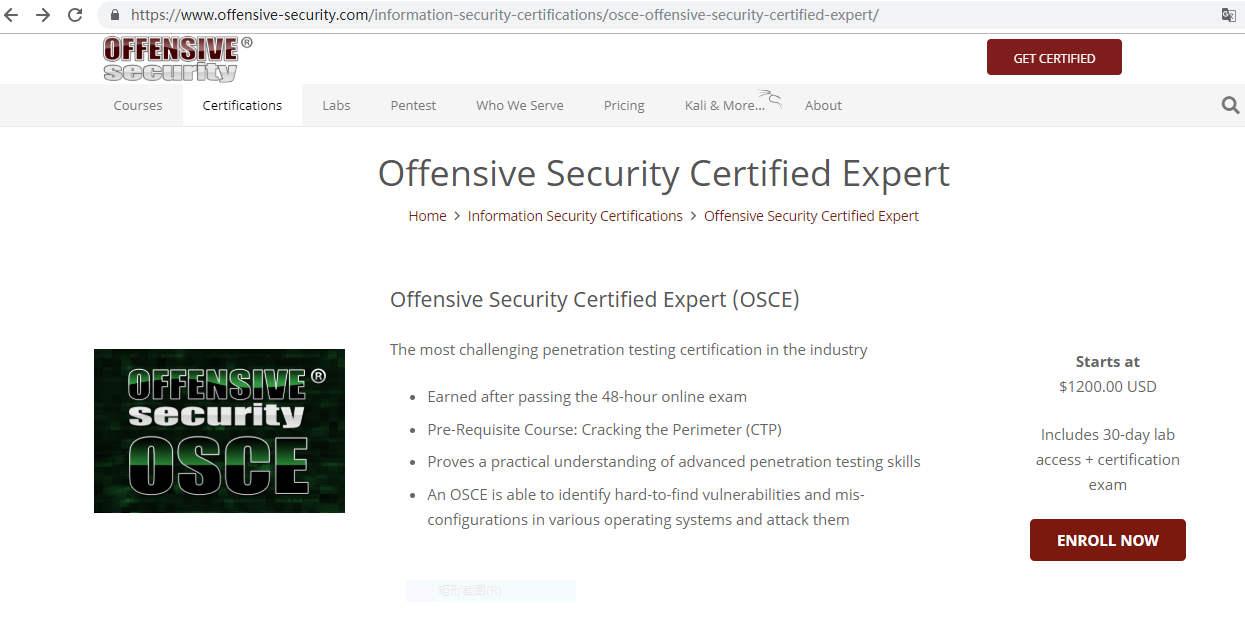This screenshot has width=1245, height=628.
Task: Click the page title Offensive Security Certified Expert
Action: click(664, 174)
